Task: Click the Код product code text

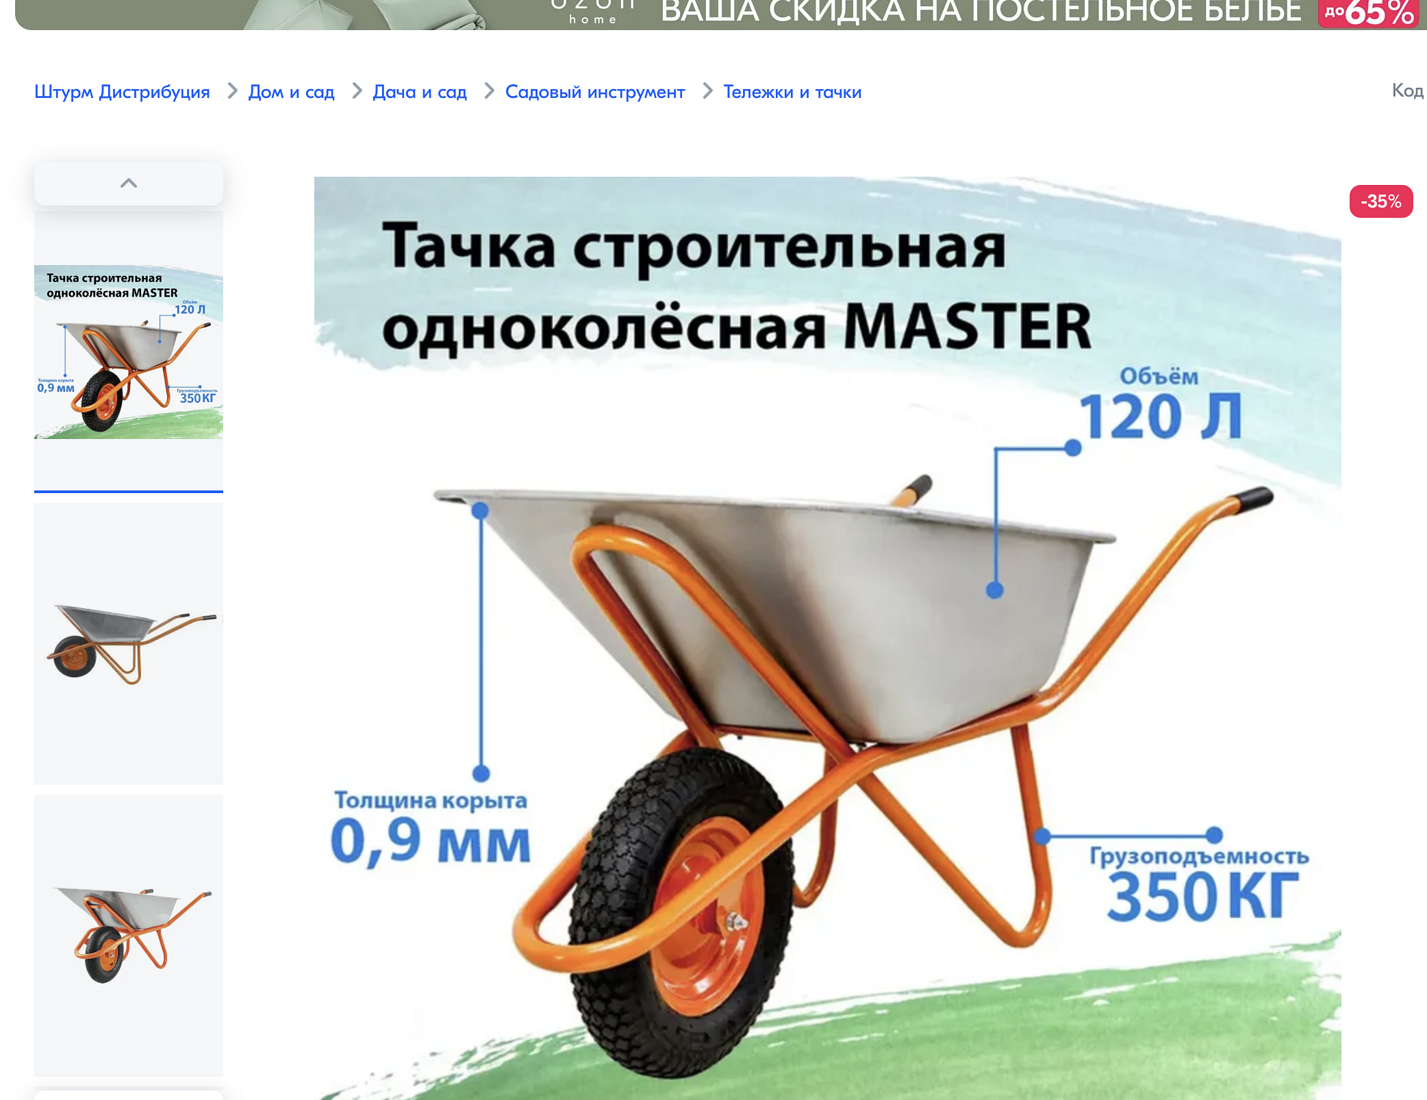Action: pyautogui.click(x=1407, y=91)
